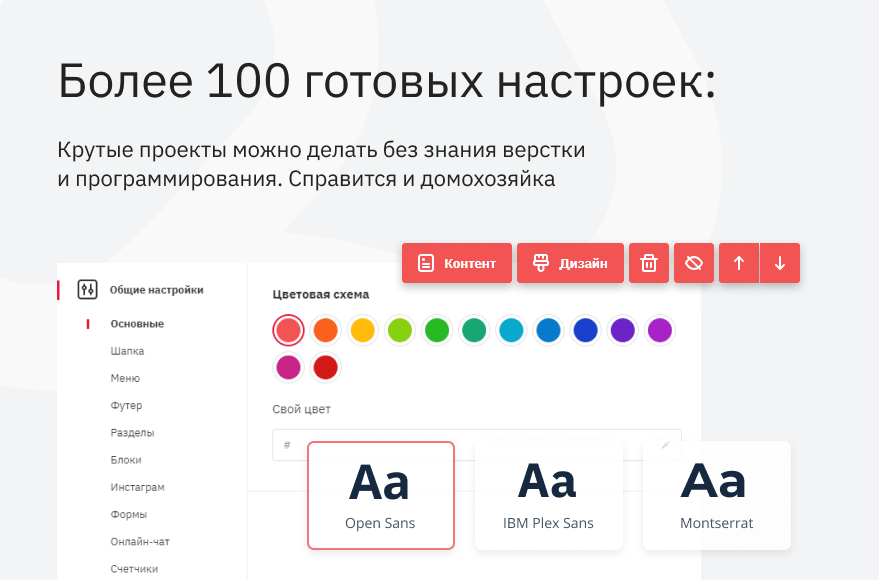Choose the purple color swatch

point(622,330)
